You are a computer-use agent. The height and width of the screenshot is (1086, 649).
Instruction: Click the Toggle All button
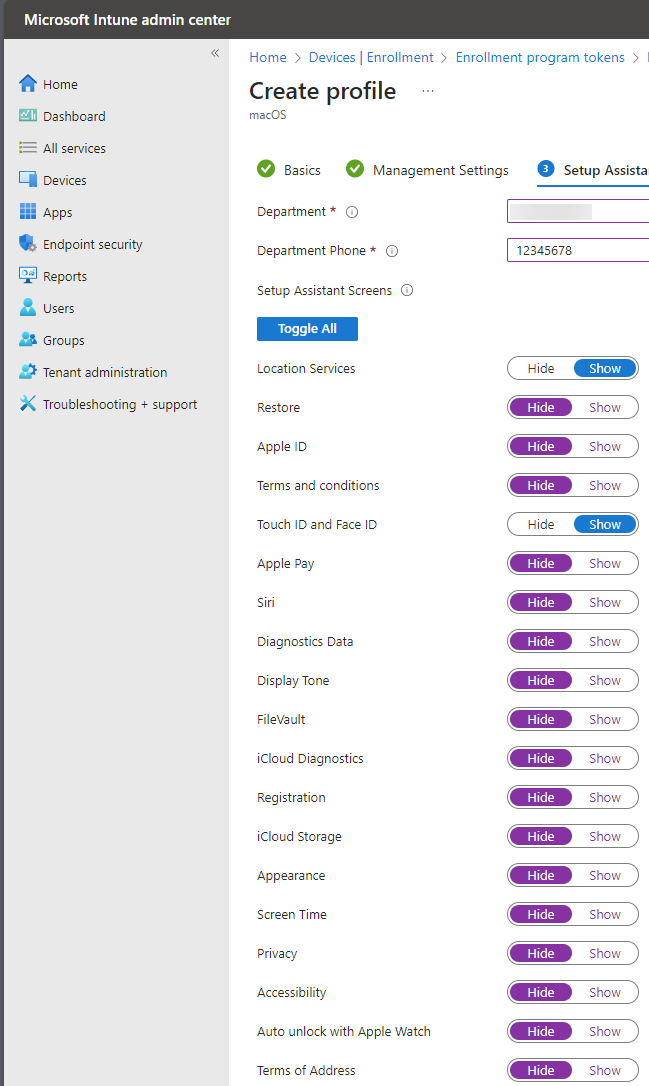(308, 329)
